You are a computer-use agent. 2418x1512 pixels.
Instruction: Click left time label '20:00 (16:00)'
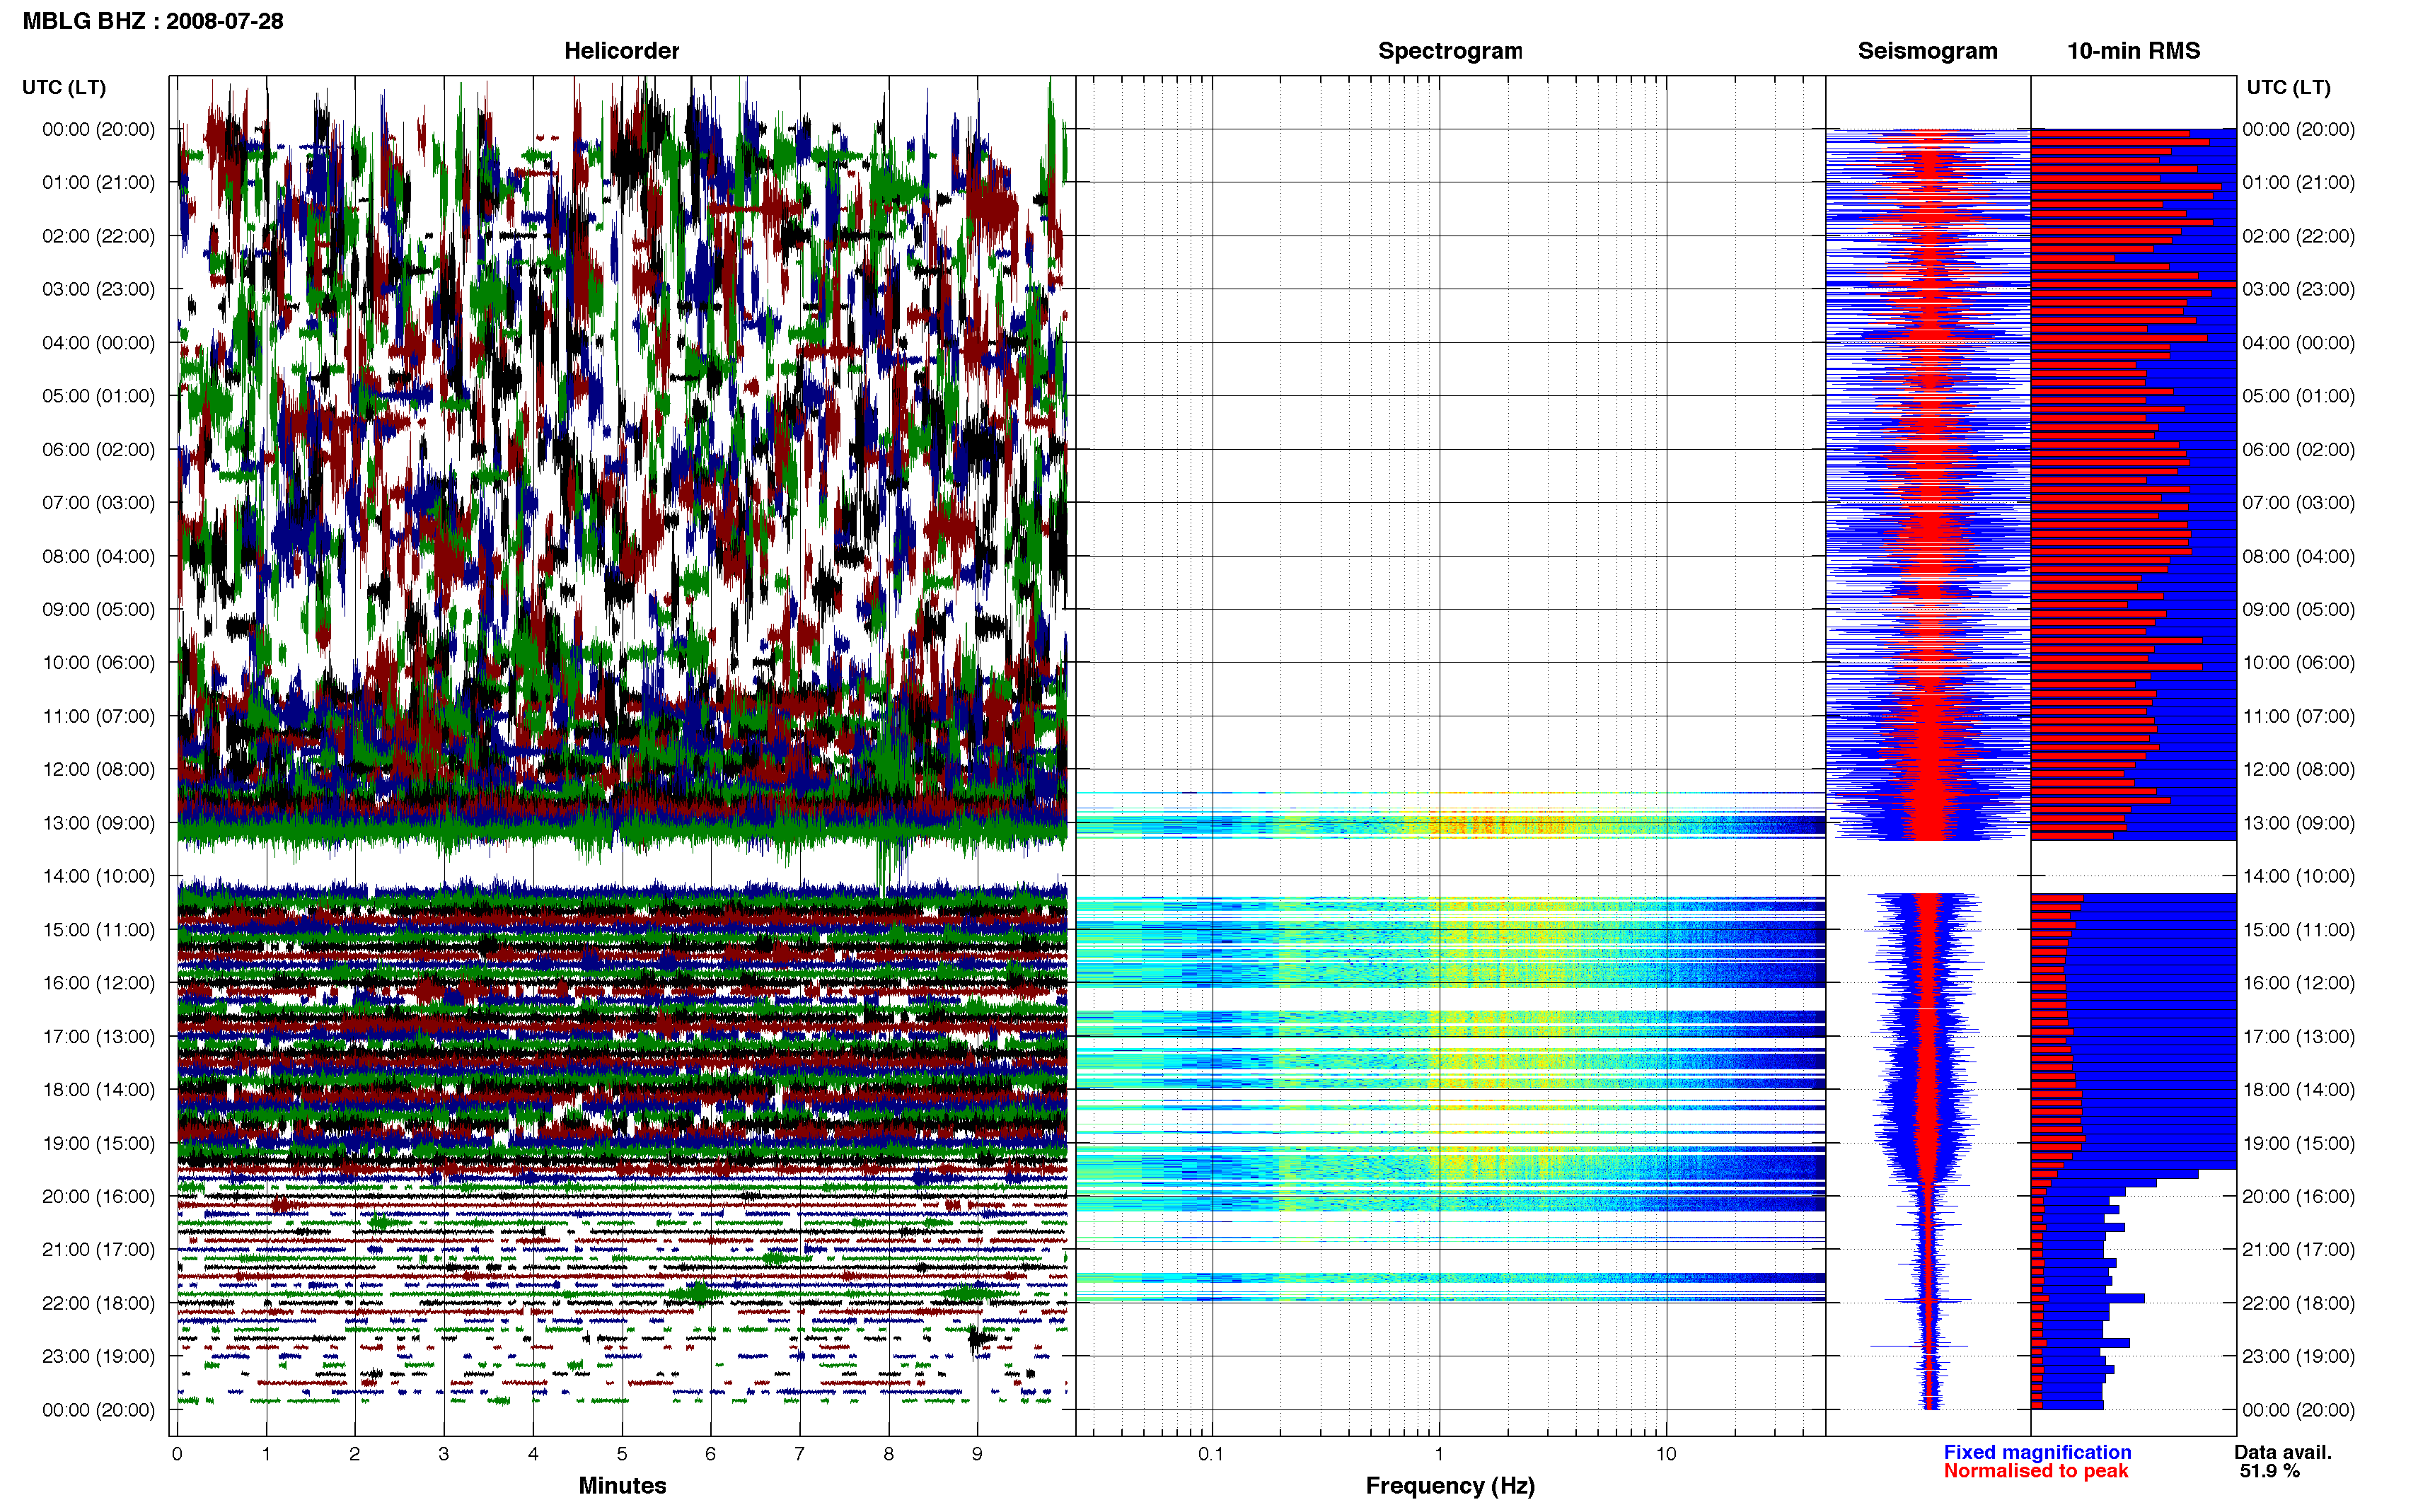pyautogui.click(x=98, y=1197)
